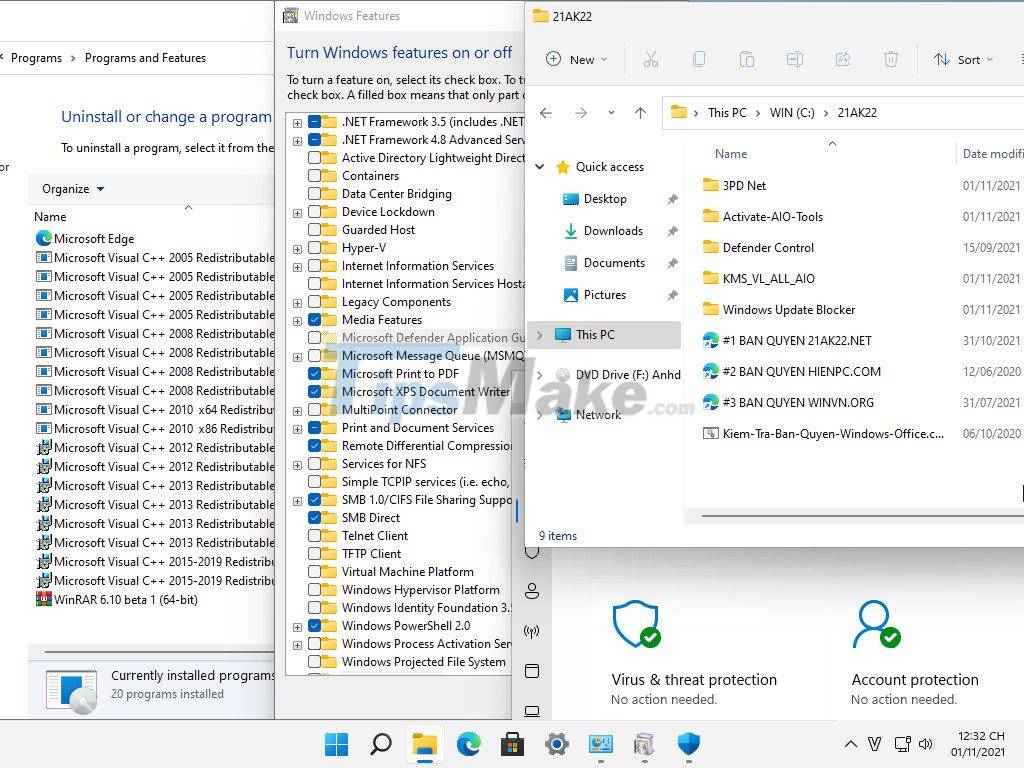Uncheck Microsoft Print to PDF
The width and height of the screenshot is (1024, 768).
pyautogui.click(x=314, y=374)
